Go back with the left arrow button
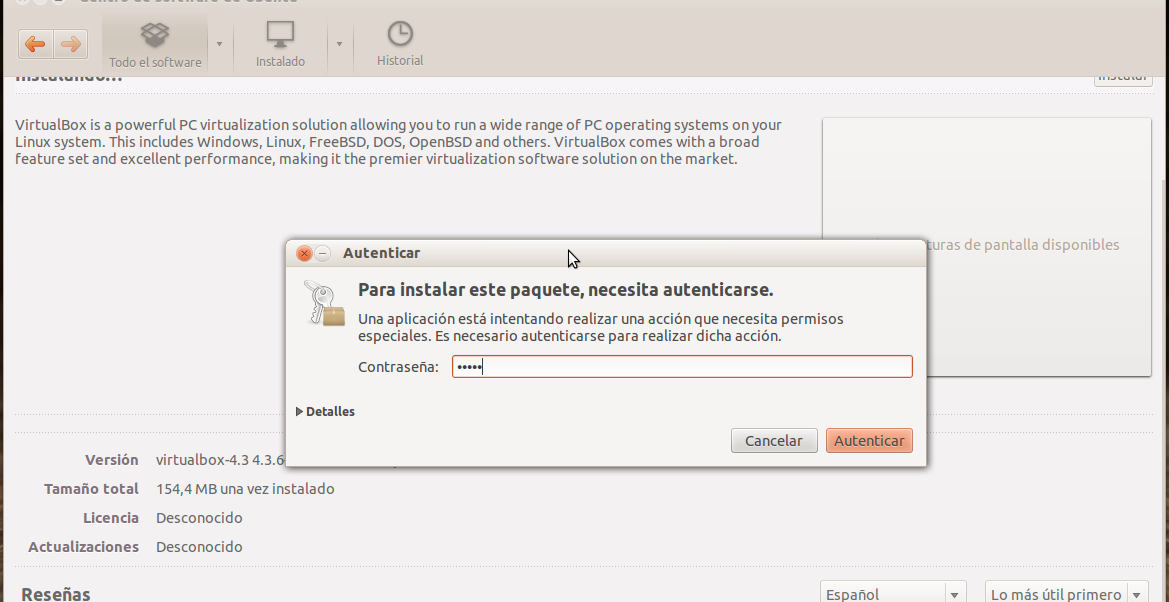 35,44
